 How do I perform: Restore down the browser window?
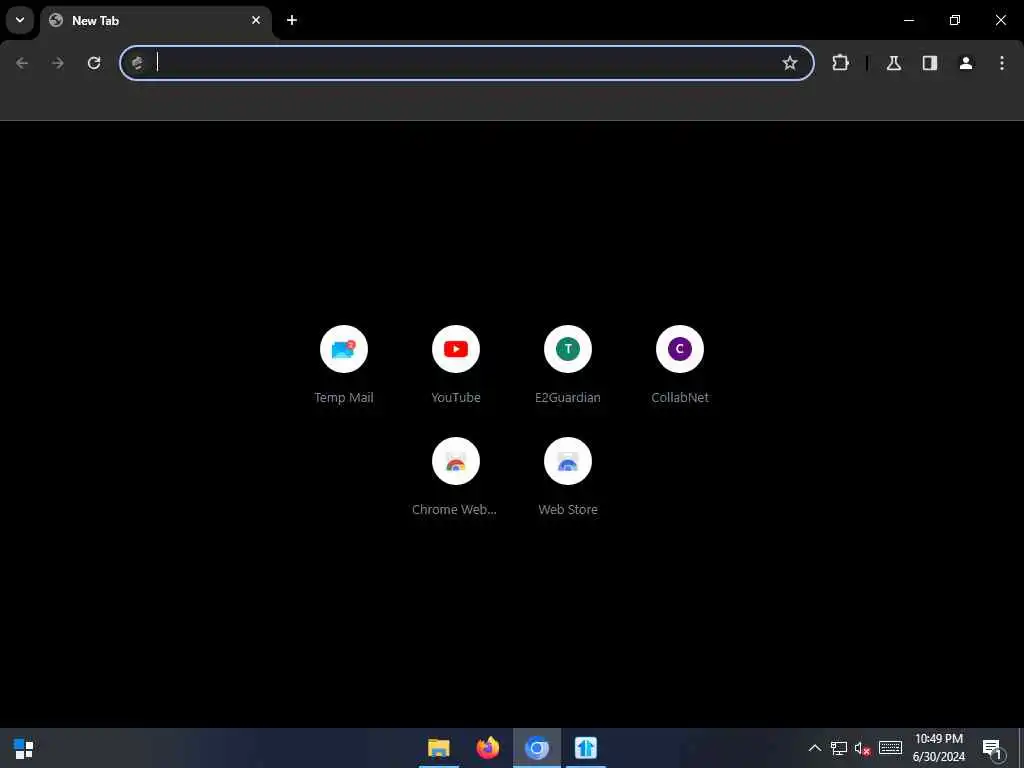click(x=955, y=20)
